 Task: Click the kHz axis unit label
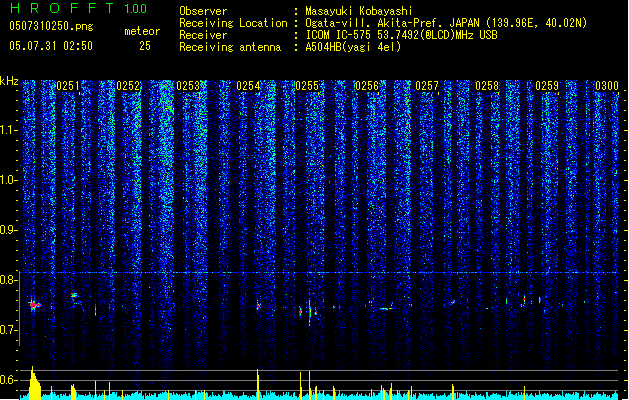tap(9, 81)
